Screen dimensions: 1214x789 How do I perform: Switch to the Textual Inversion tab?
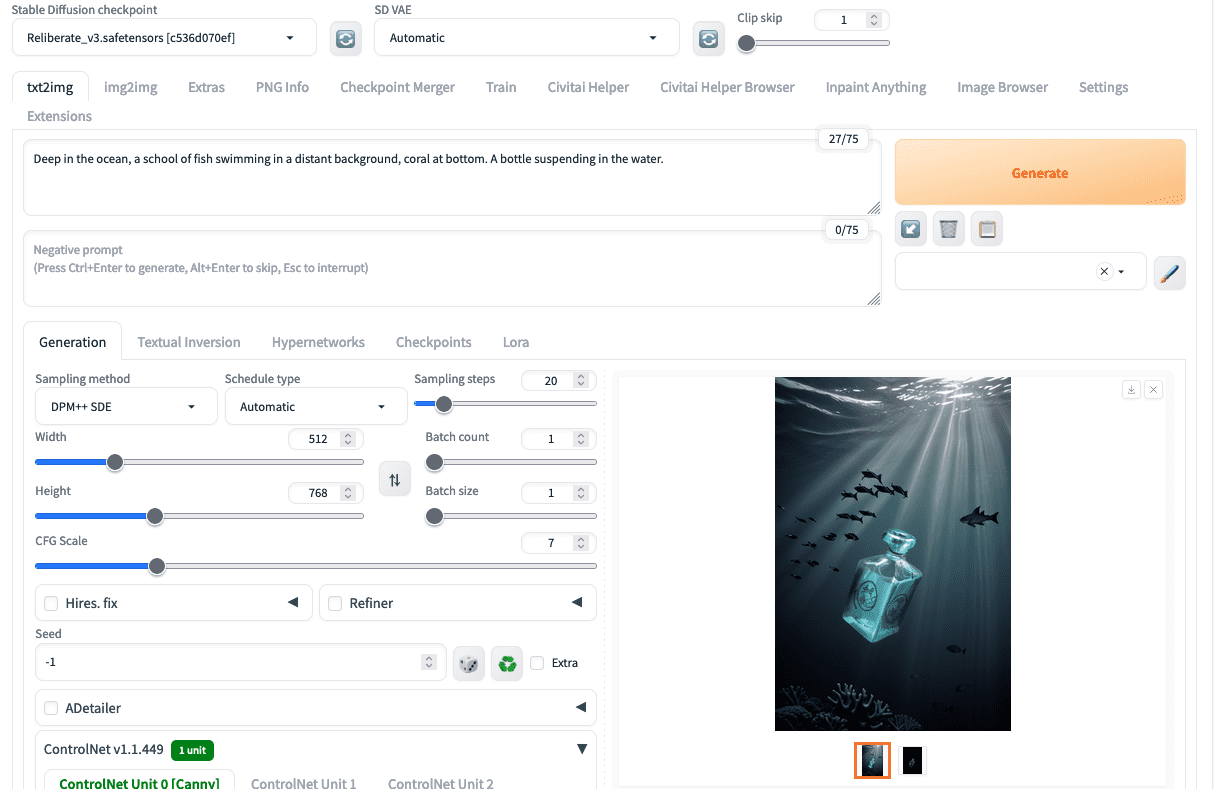tap(189, 342)
